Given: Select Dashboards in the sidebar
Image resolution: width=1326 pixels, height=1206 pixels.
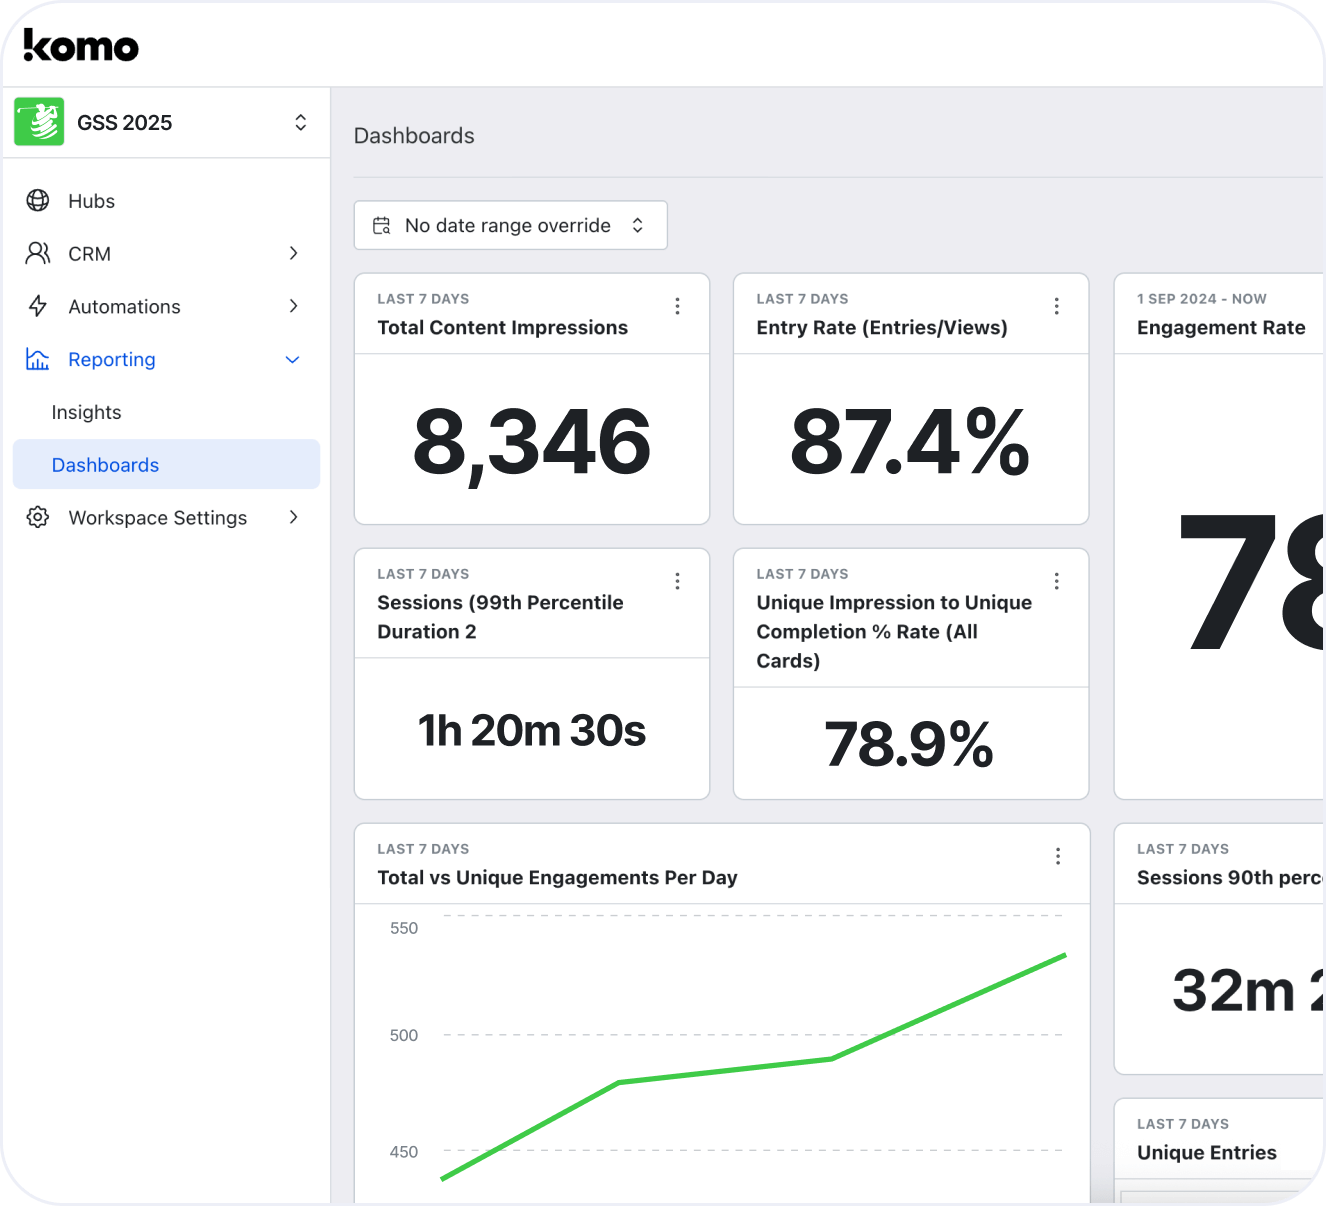Looking at the screenshot, I should 166,464.
